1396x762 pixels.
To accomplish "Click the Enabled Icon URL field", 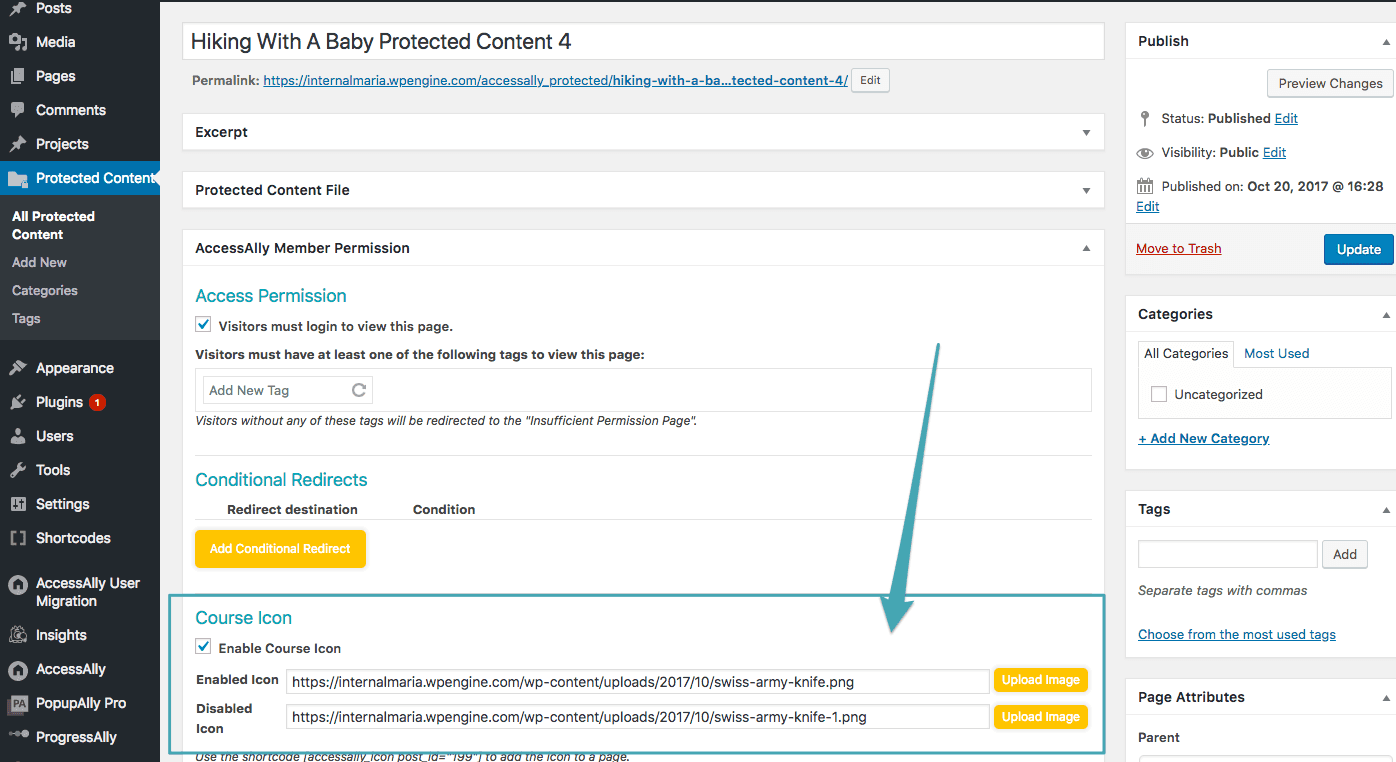I will pos(637,682).
